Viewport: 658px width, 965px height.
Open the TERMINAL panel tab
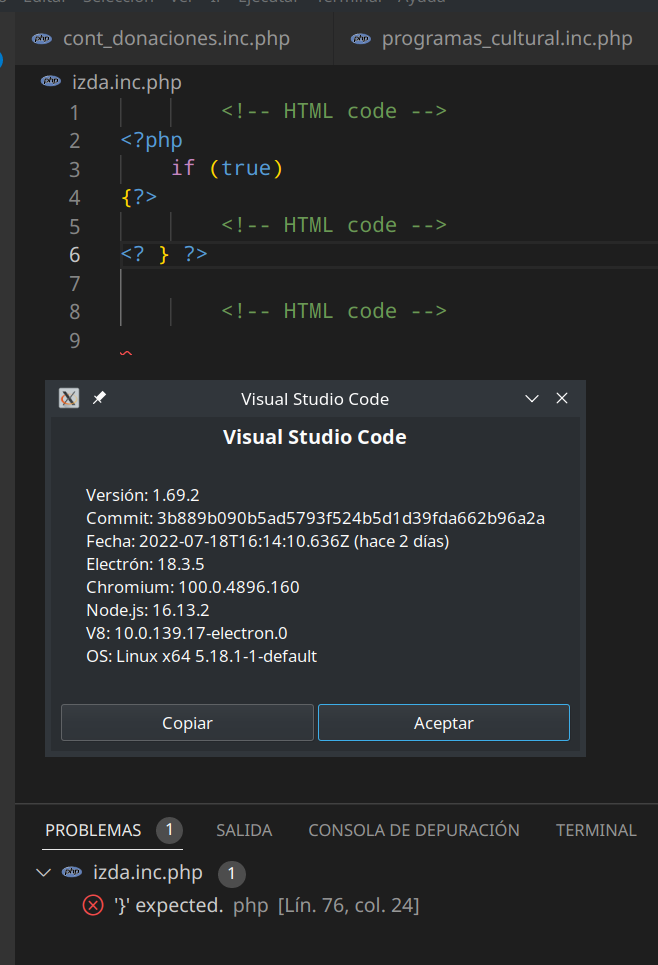pos(595,830)
